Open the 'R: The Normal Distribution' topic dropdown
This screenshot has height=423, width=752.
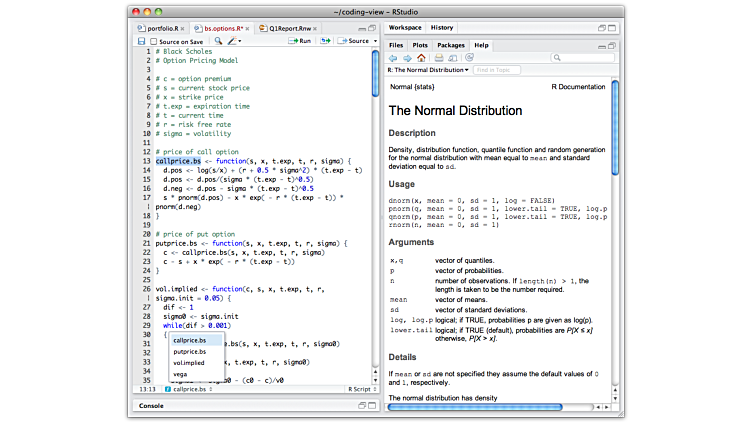tap(428, 70)
